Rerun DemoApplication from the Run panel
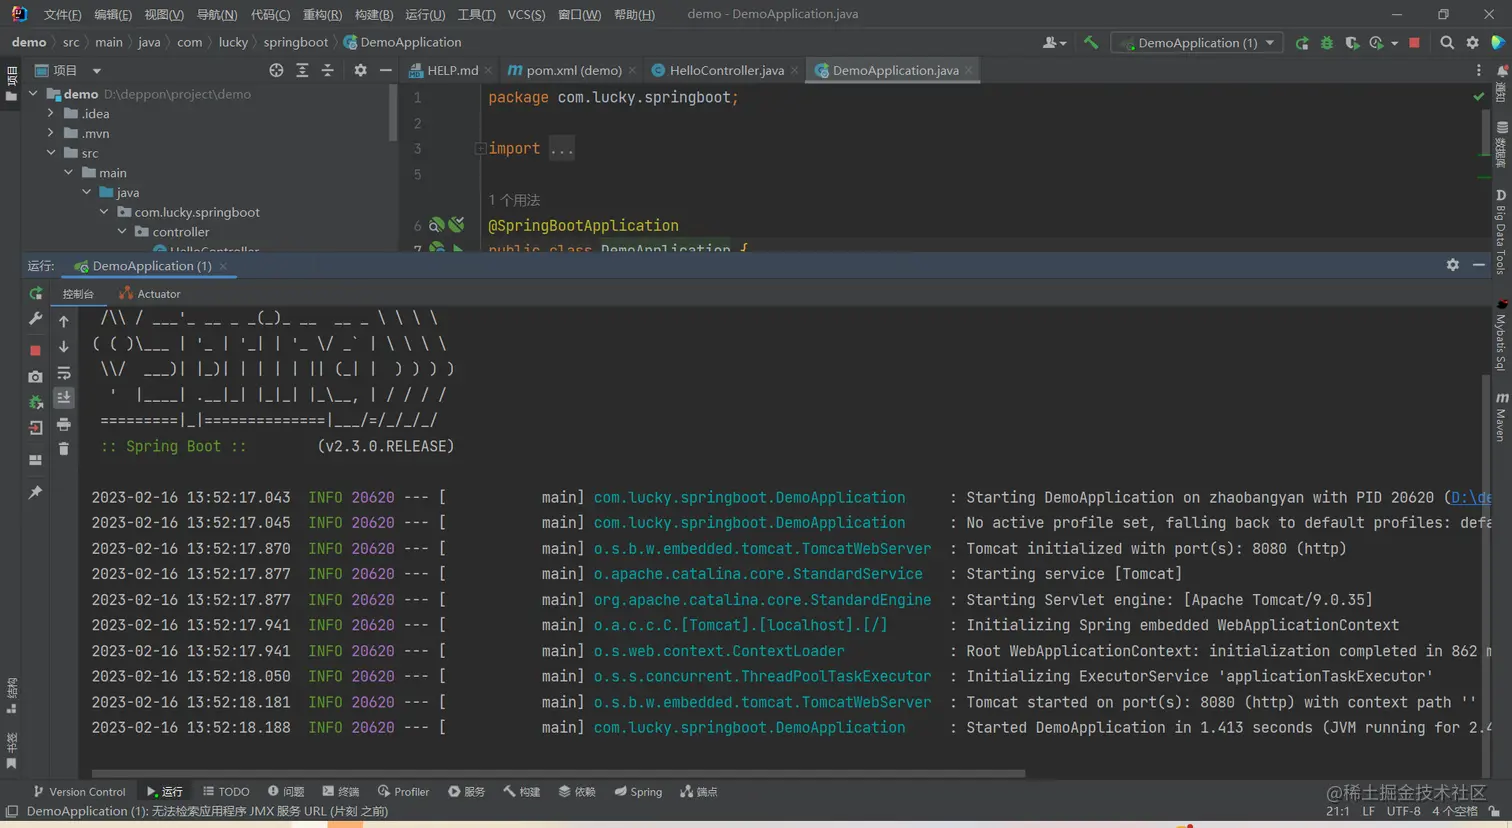The image size is (1512, 828). point(35,294)
